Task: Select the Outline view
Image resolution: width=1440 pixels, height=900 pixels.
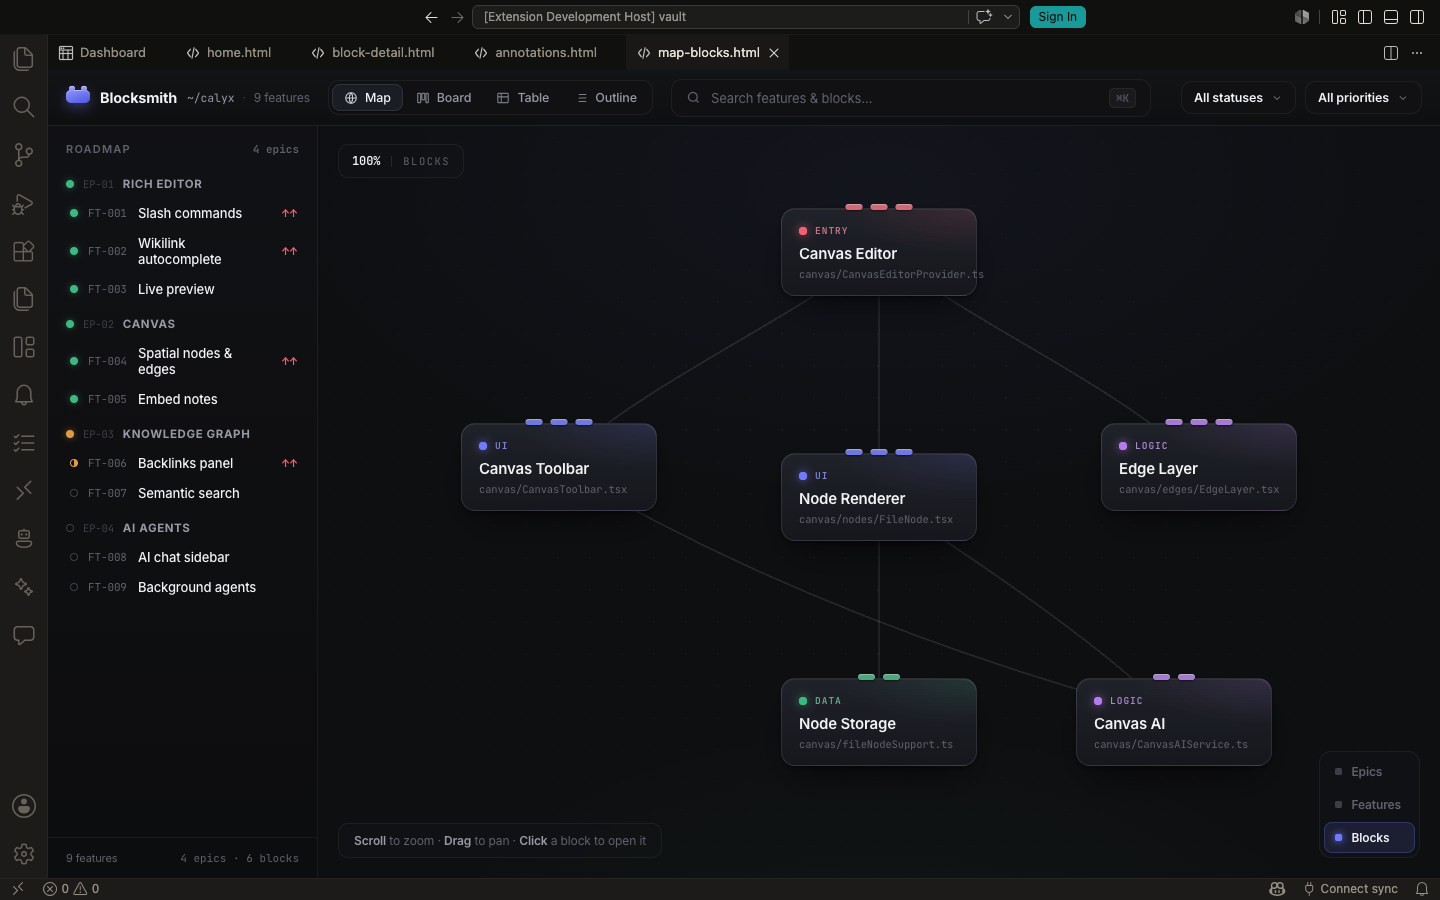Action: pyautogui.click(x=607, y=98)
